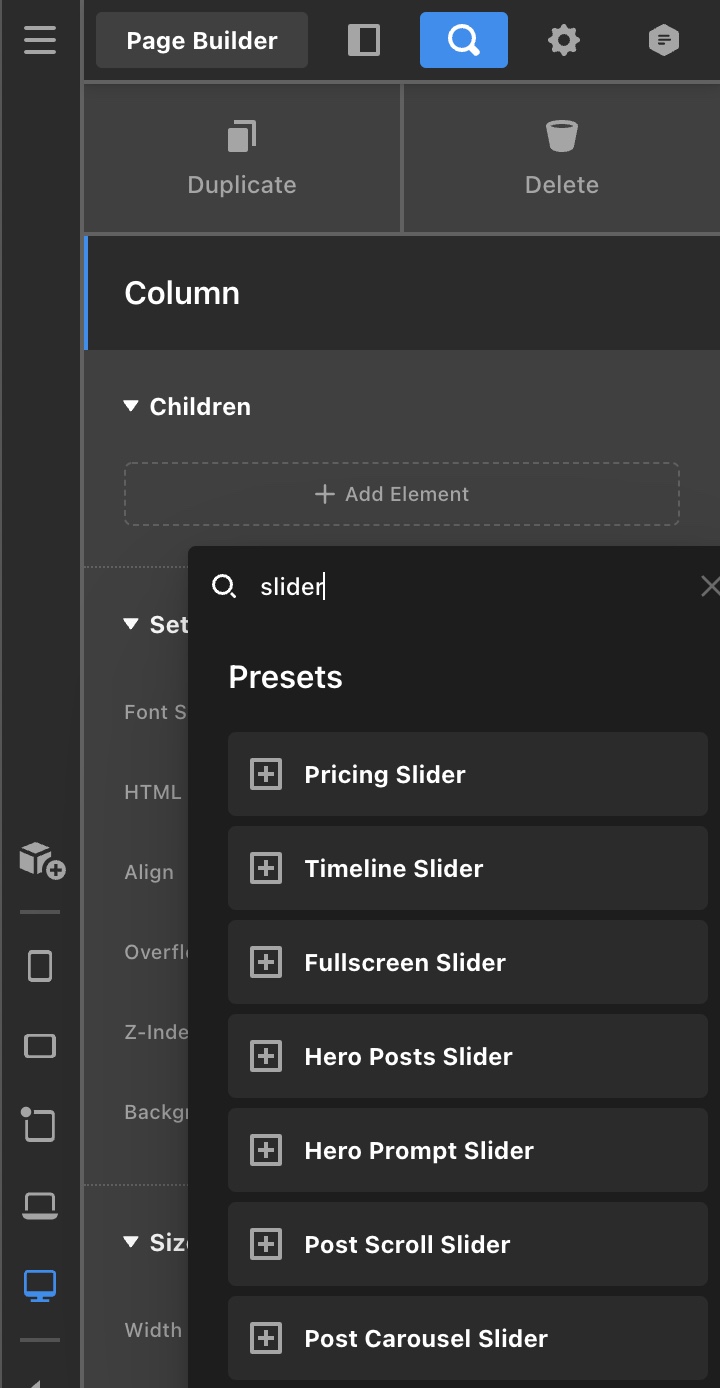The height and width of the screenshot is (1388, 720).
Task: Select the desktop monitor viewport icon
Action: pos(40,1286)
